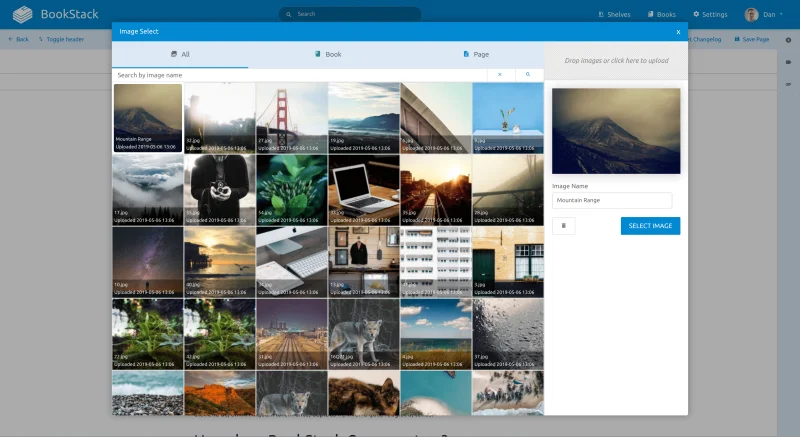
Task: Click the image upload drop zone
Action: [x=616, y=61]
